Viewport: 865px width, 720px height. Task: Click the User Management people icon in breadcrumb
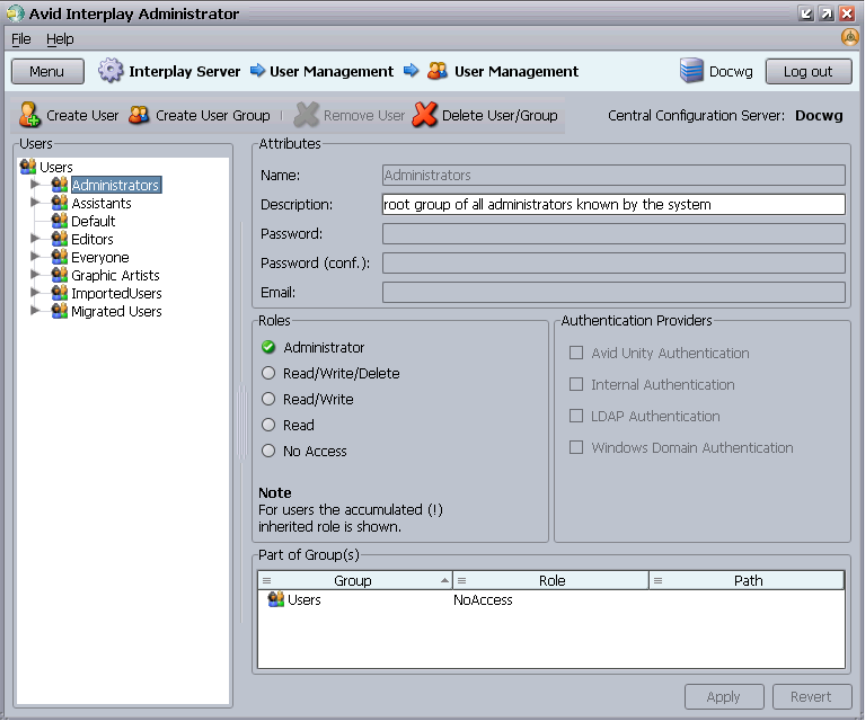(x=437, y=71)
